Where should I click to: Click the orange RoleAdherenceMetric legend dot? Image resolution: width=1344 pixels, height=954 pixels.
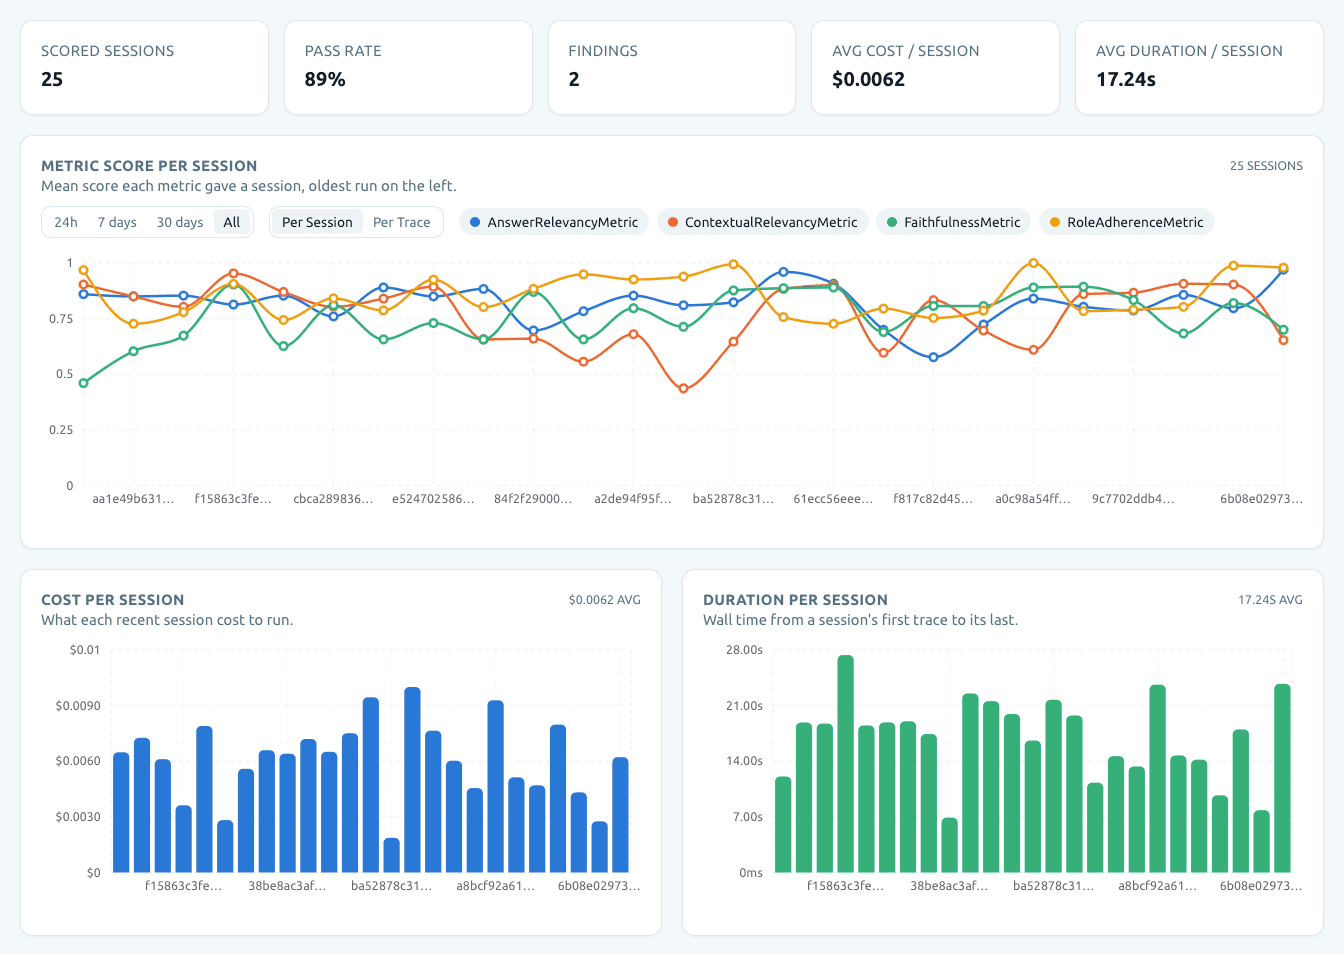point(1055,222)
